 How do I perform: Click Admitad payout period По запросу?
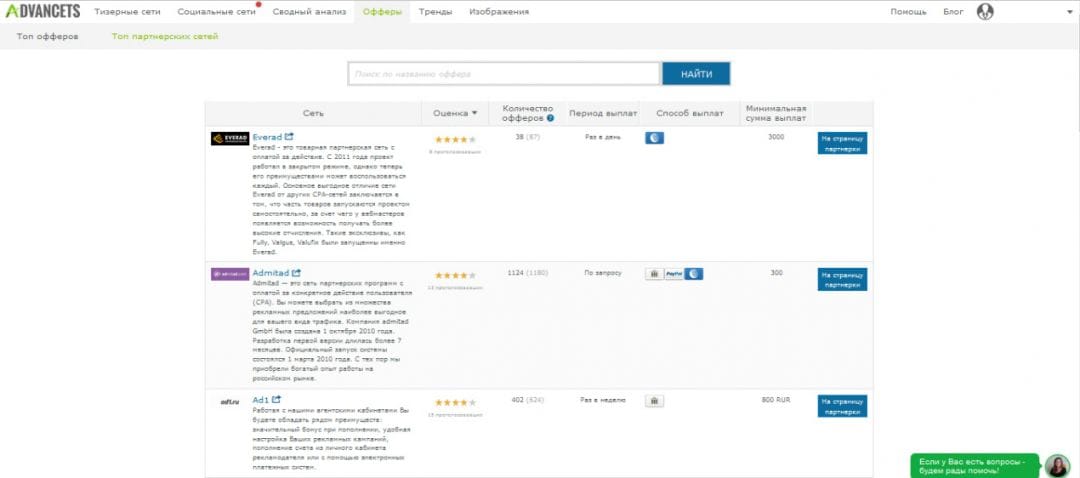[603, 273]
